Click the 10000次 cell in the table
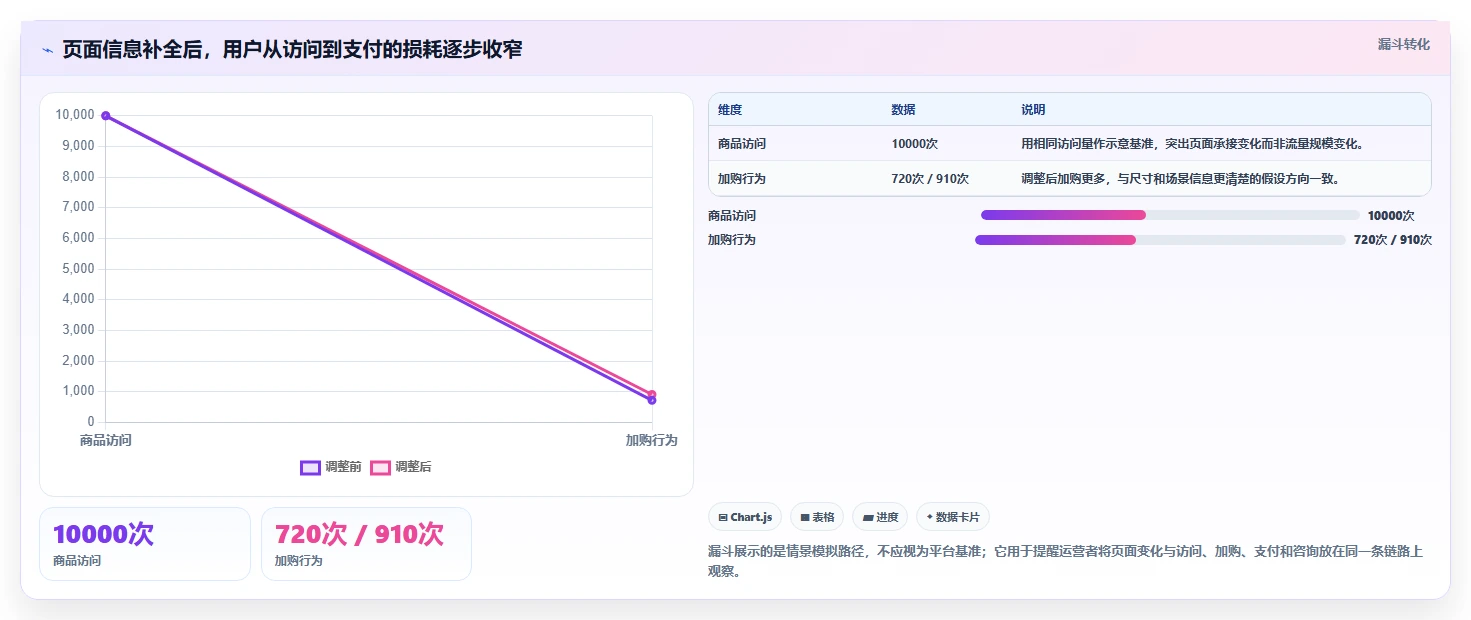Viewport: 1471px width, 620px height. [x=915, y=144]
